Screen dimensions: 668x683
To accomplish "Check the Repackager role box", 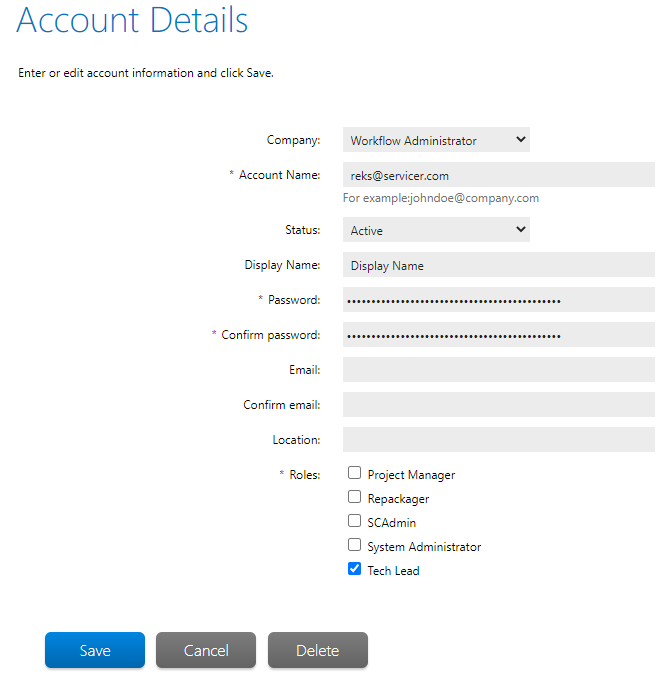I will tap(354, 497).
